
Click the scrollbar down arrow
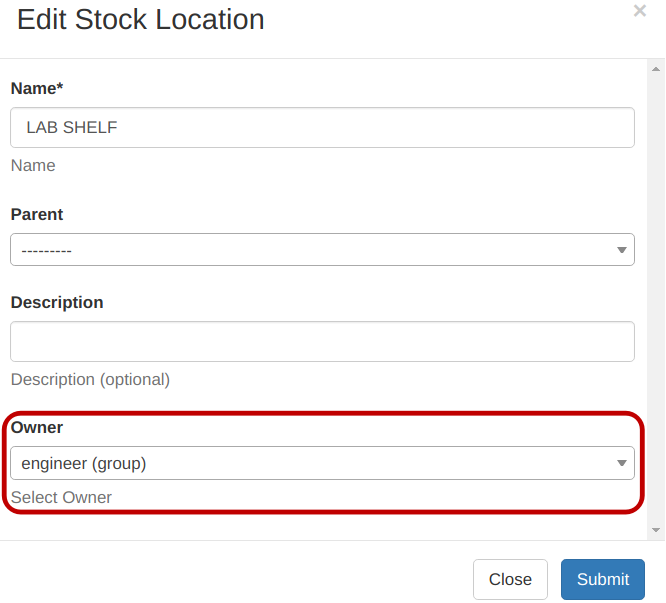(x=657, y=529)
